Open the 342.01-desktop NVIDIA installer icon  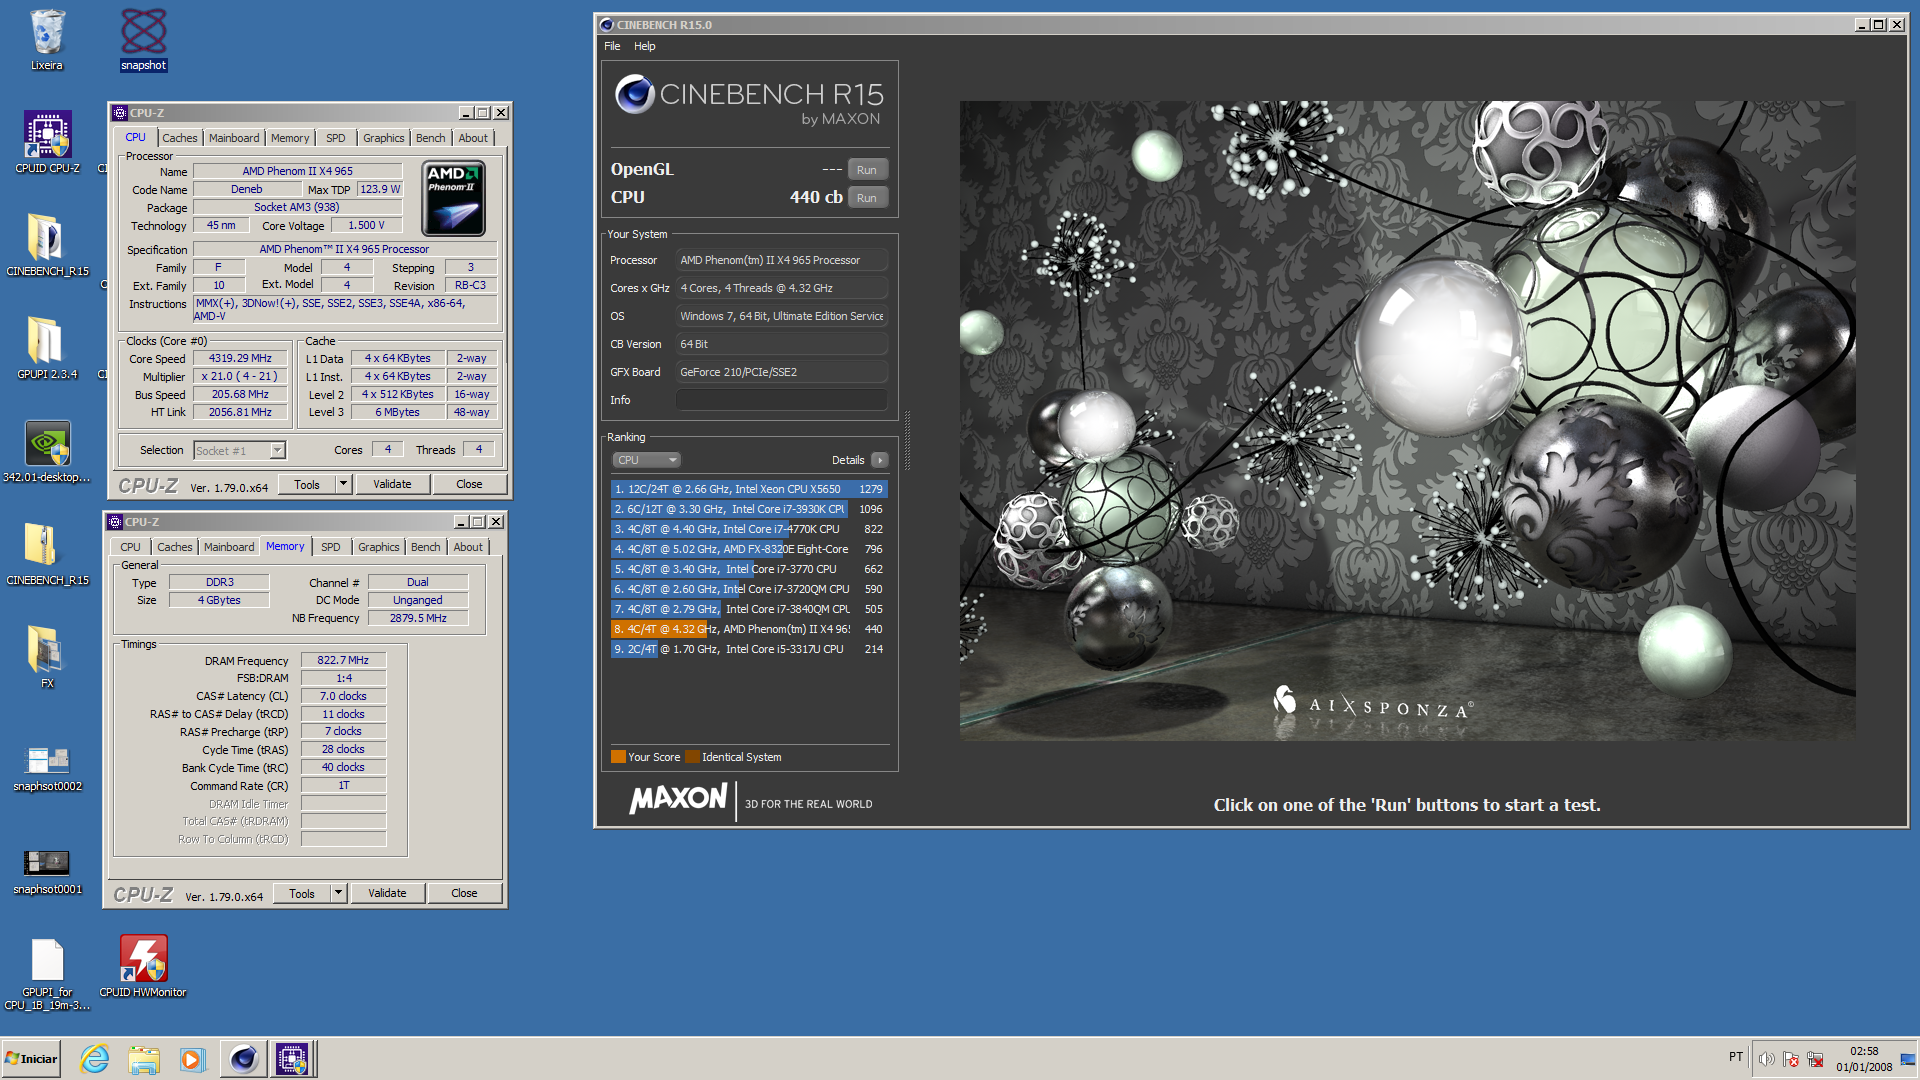(47, 451)
